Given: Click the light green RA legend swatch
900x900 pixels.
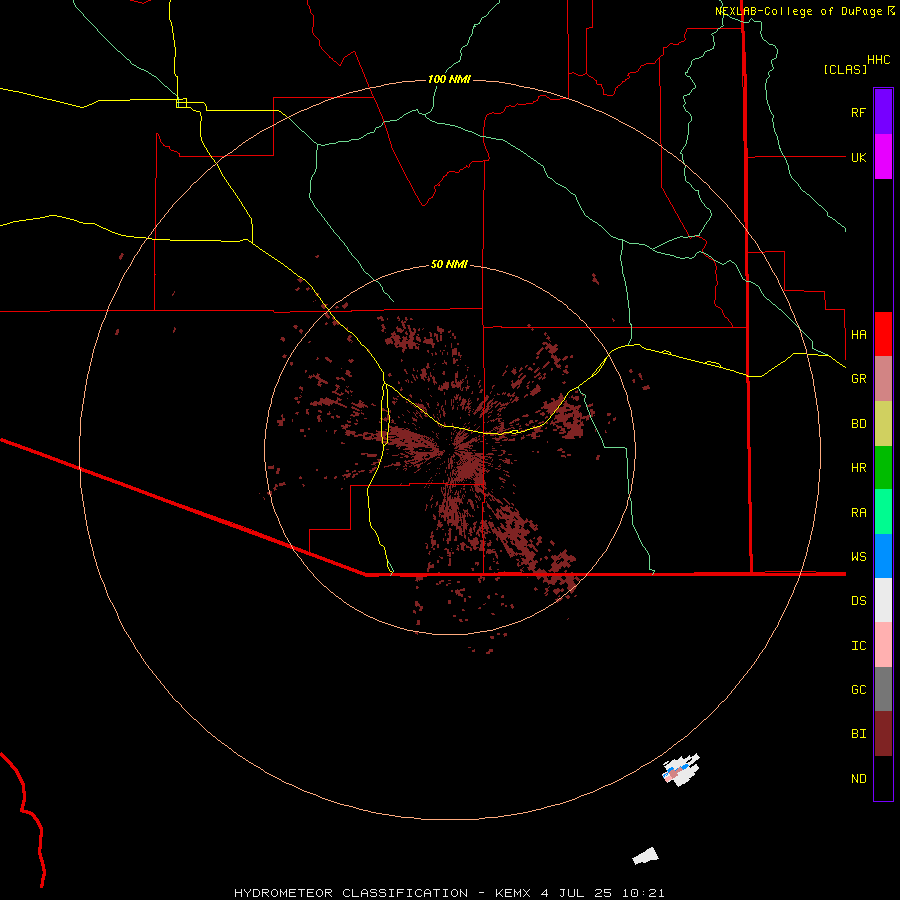Looking at the screenshot, I should click(883, 512).
